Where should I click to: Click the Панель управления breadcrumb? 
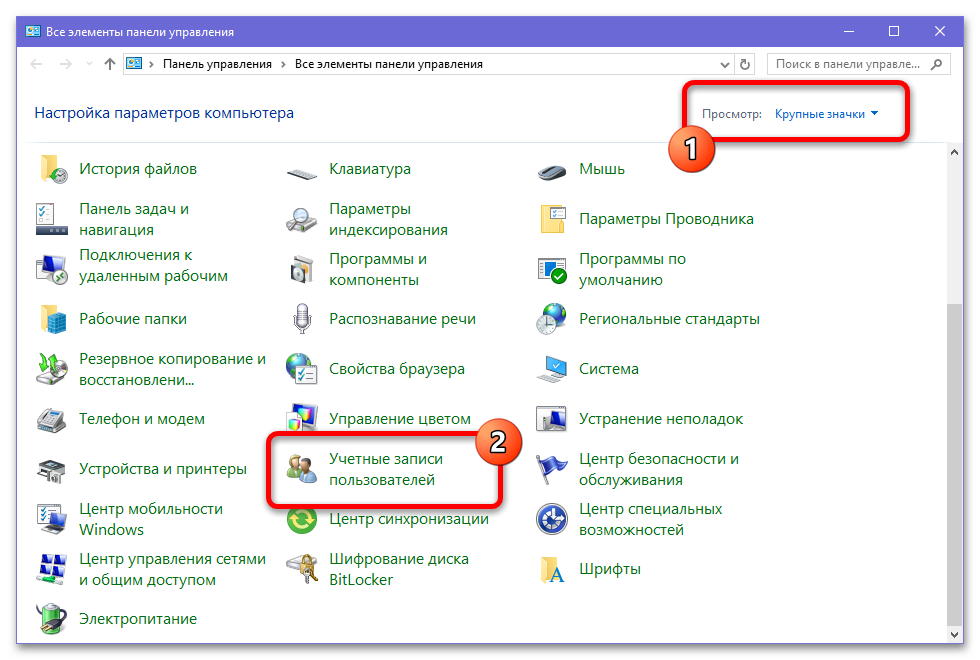click(x=217, y=64)
